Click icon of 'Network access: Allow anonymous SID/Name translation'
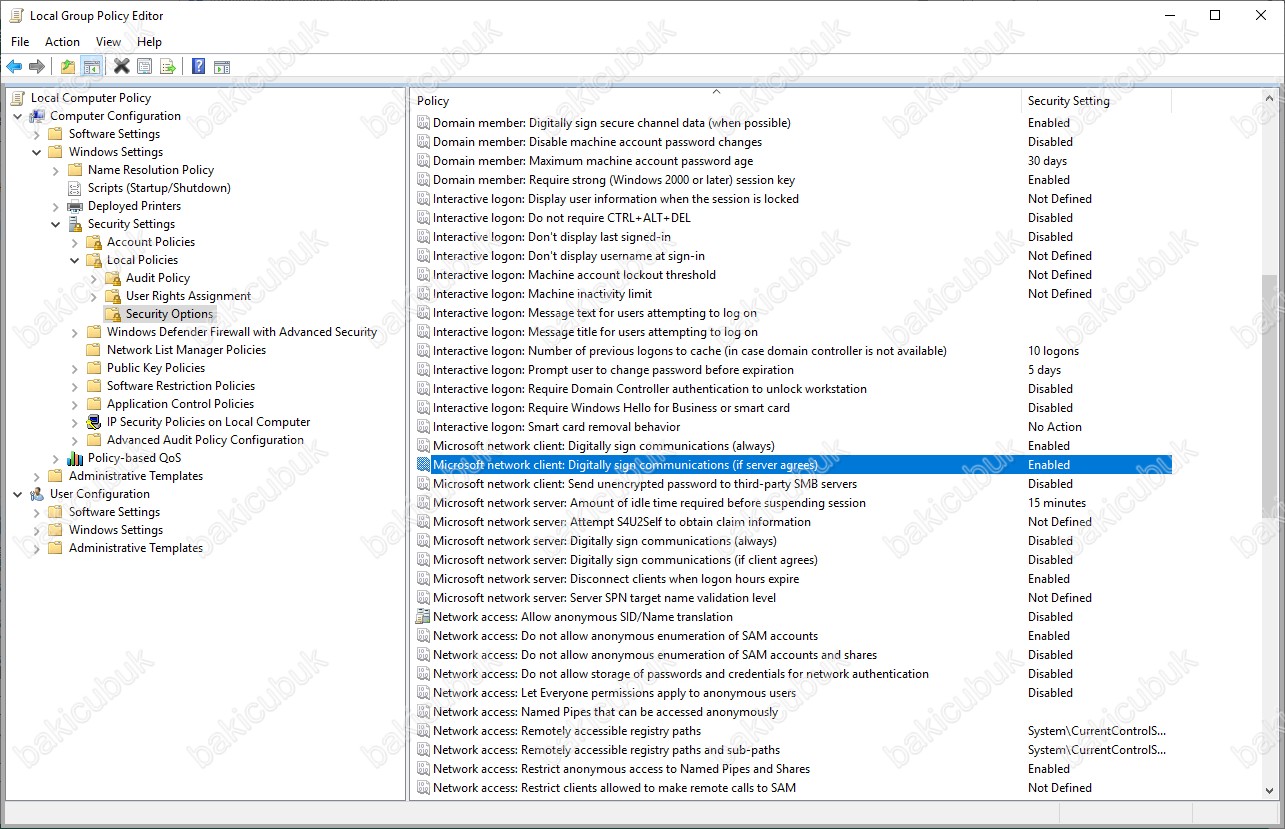The width and height of the screenshot is (1285, 829). click(423, 617)
